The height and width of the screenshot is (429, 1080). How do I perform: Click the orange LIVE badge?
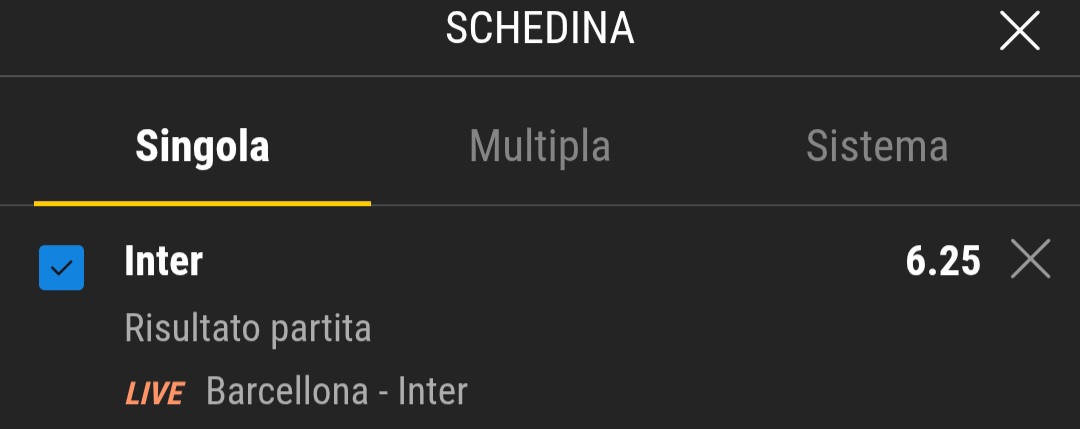click(154, 394)
